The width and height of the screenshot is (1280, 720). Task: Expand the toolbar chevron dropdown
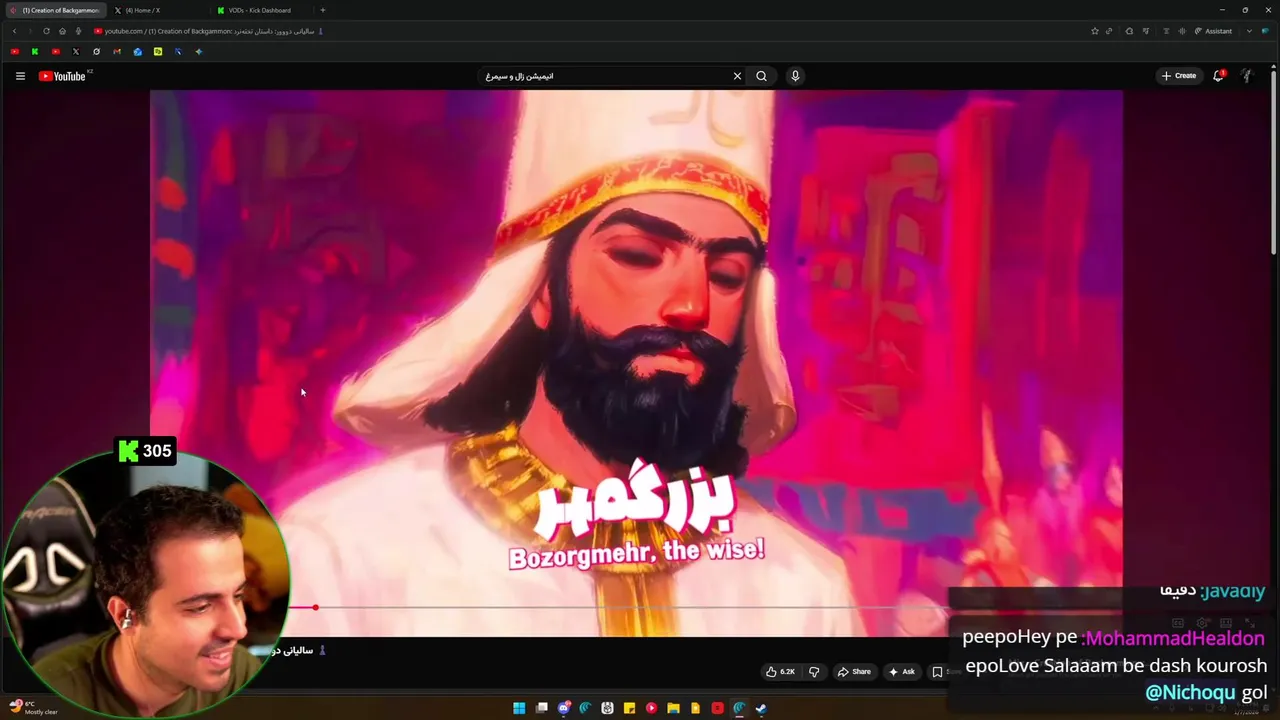[1249, 31]
